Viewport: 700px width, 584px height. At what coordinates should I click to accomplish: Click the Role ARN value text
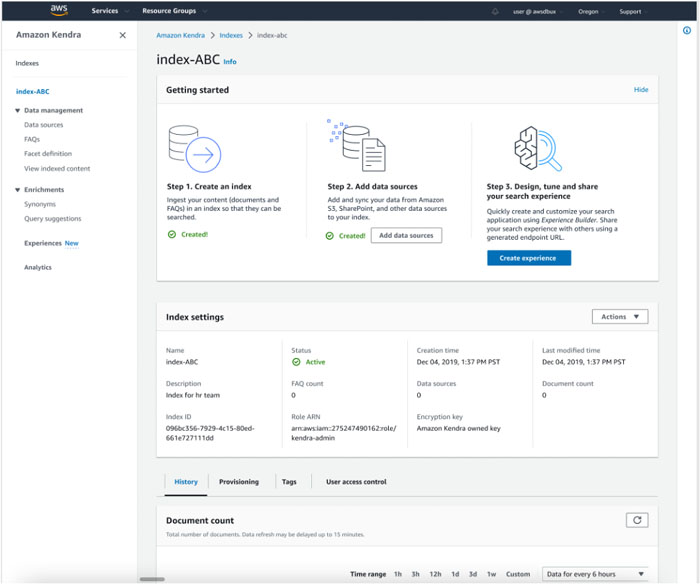(343, 433)
